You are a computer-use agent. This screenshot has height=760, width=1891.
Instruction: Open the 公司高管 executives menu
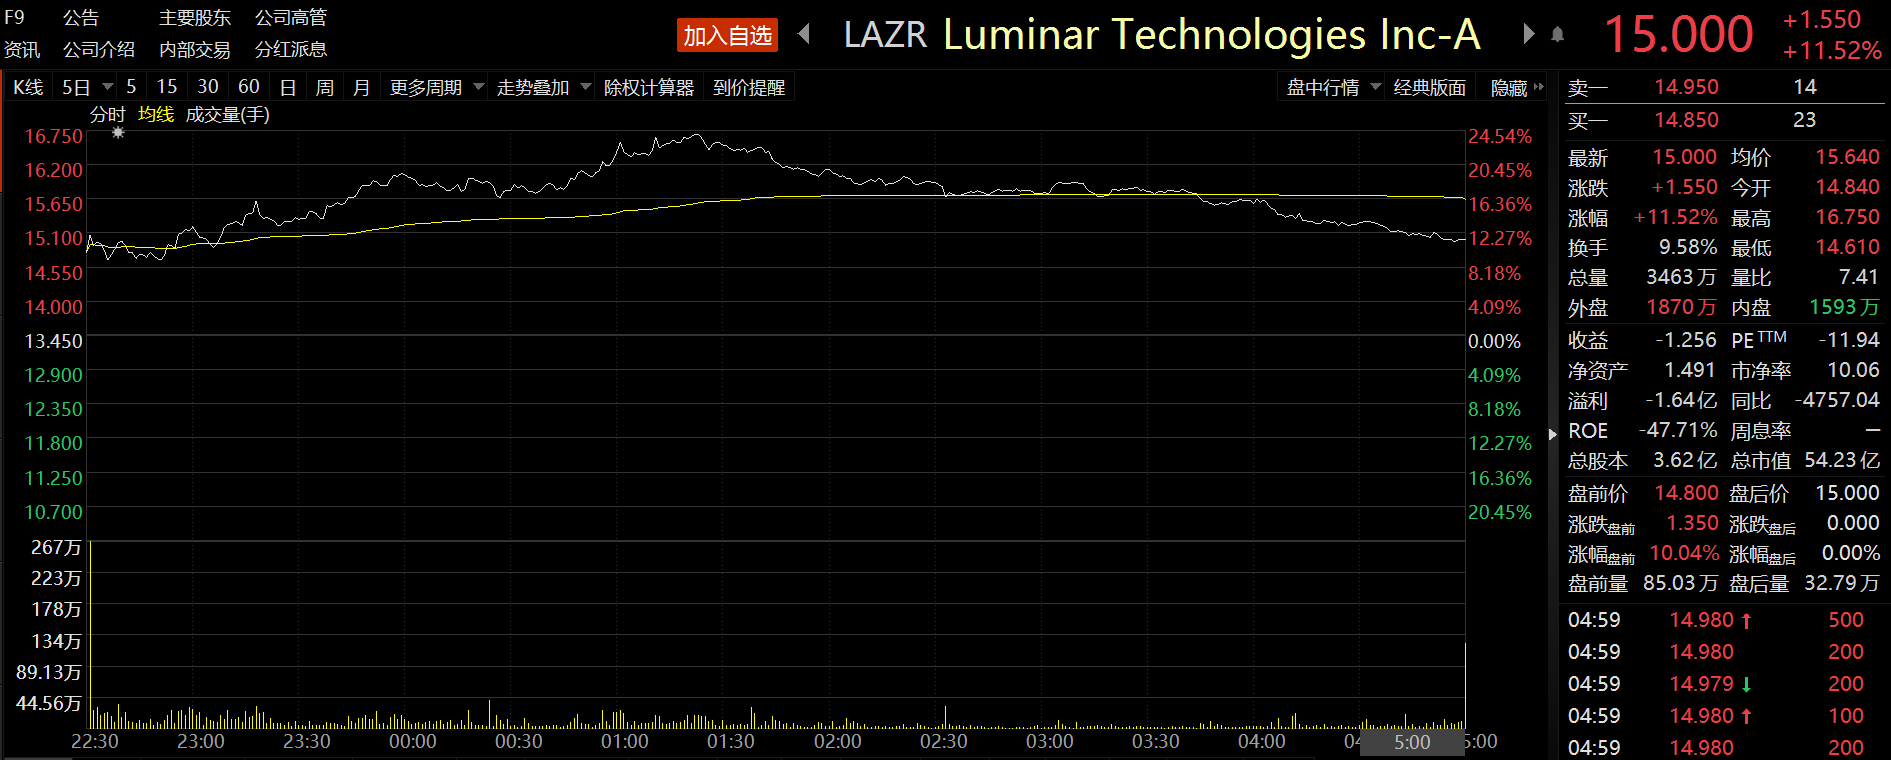(x=291, y=17)
